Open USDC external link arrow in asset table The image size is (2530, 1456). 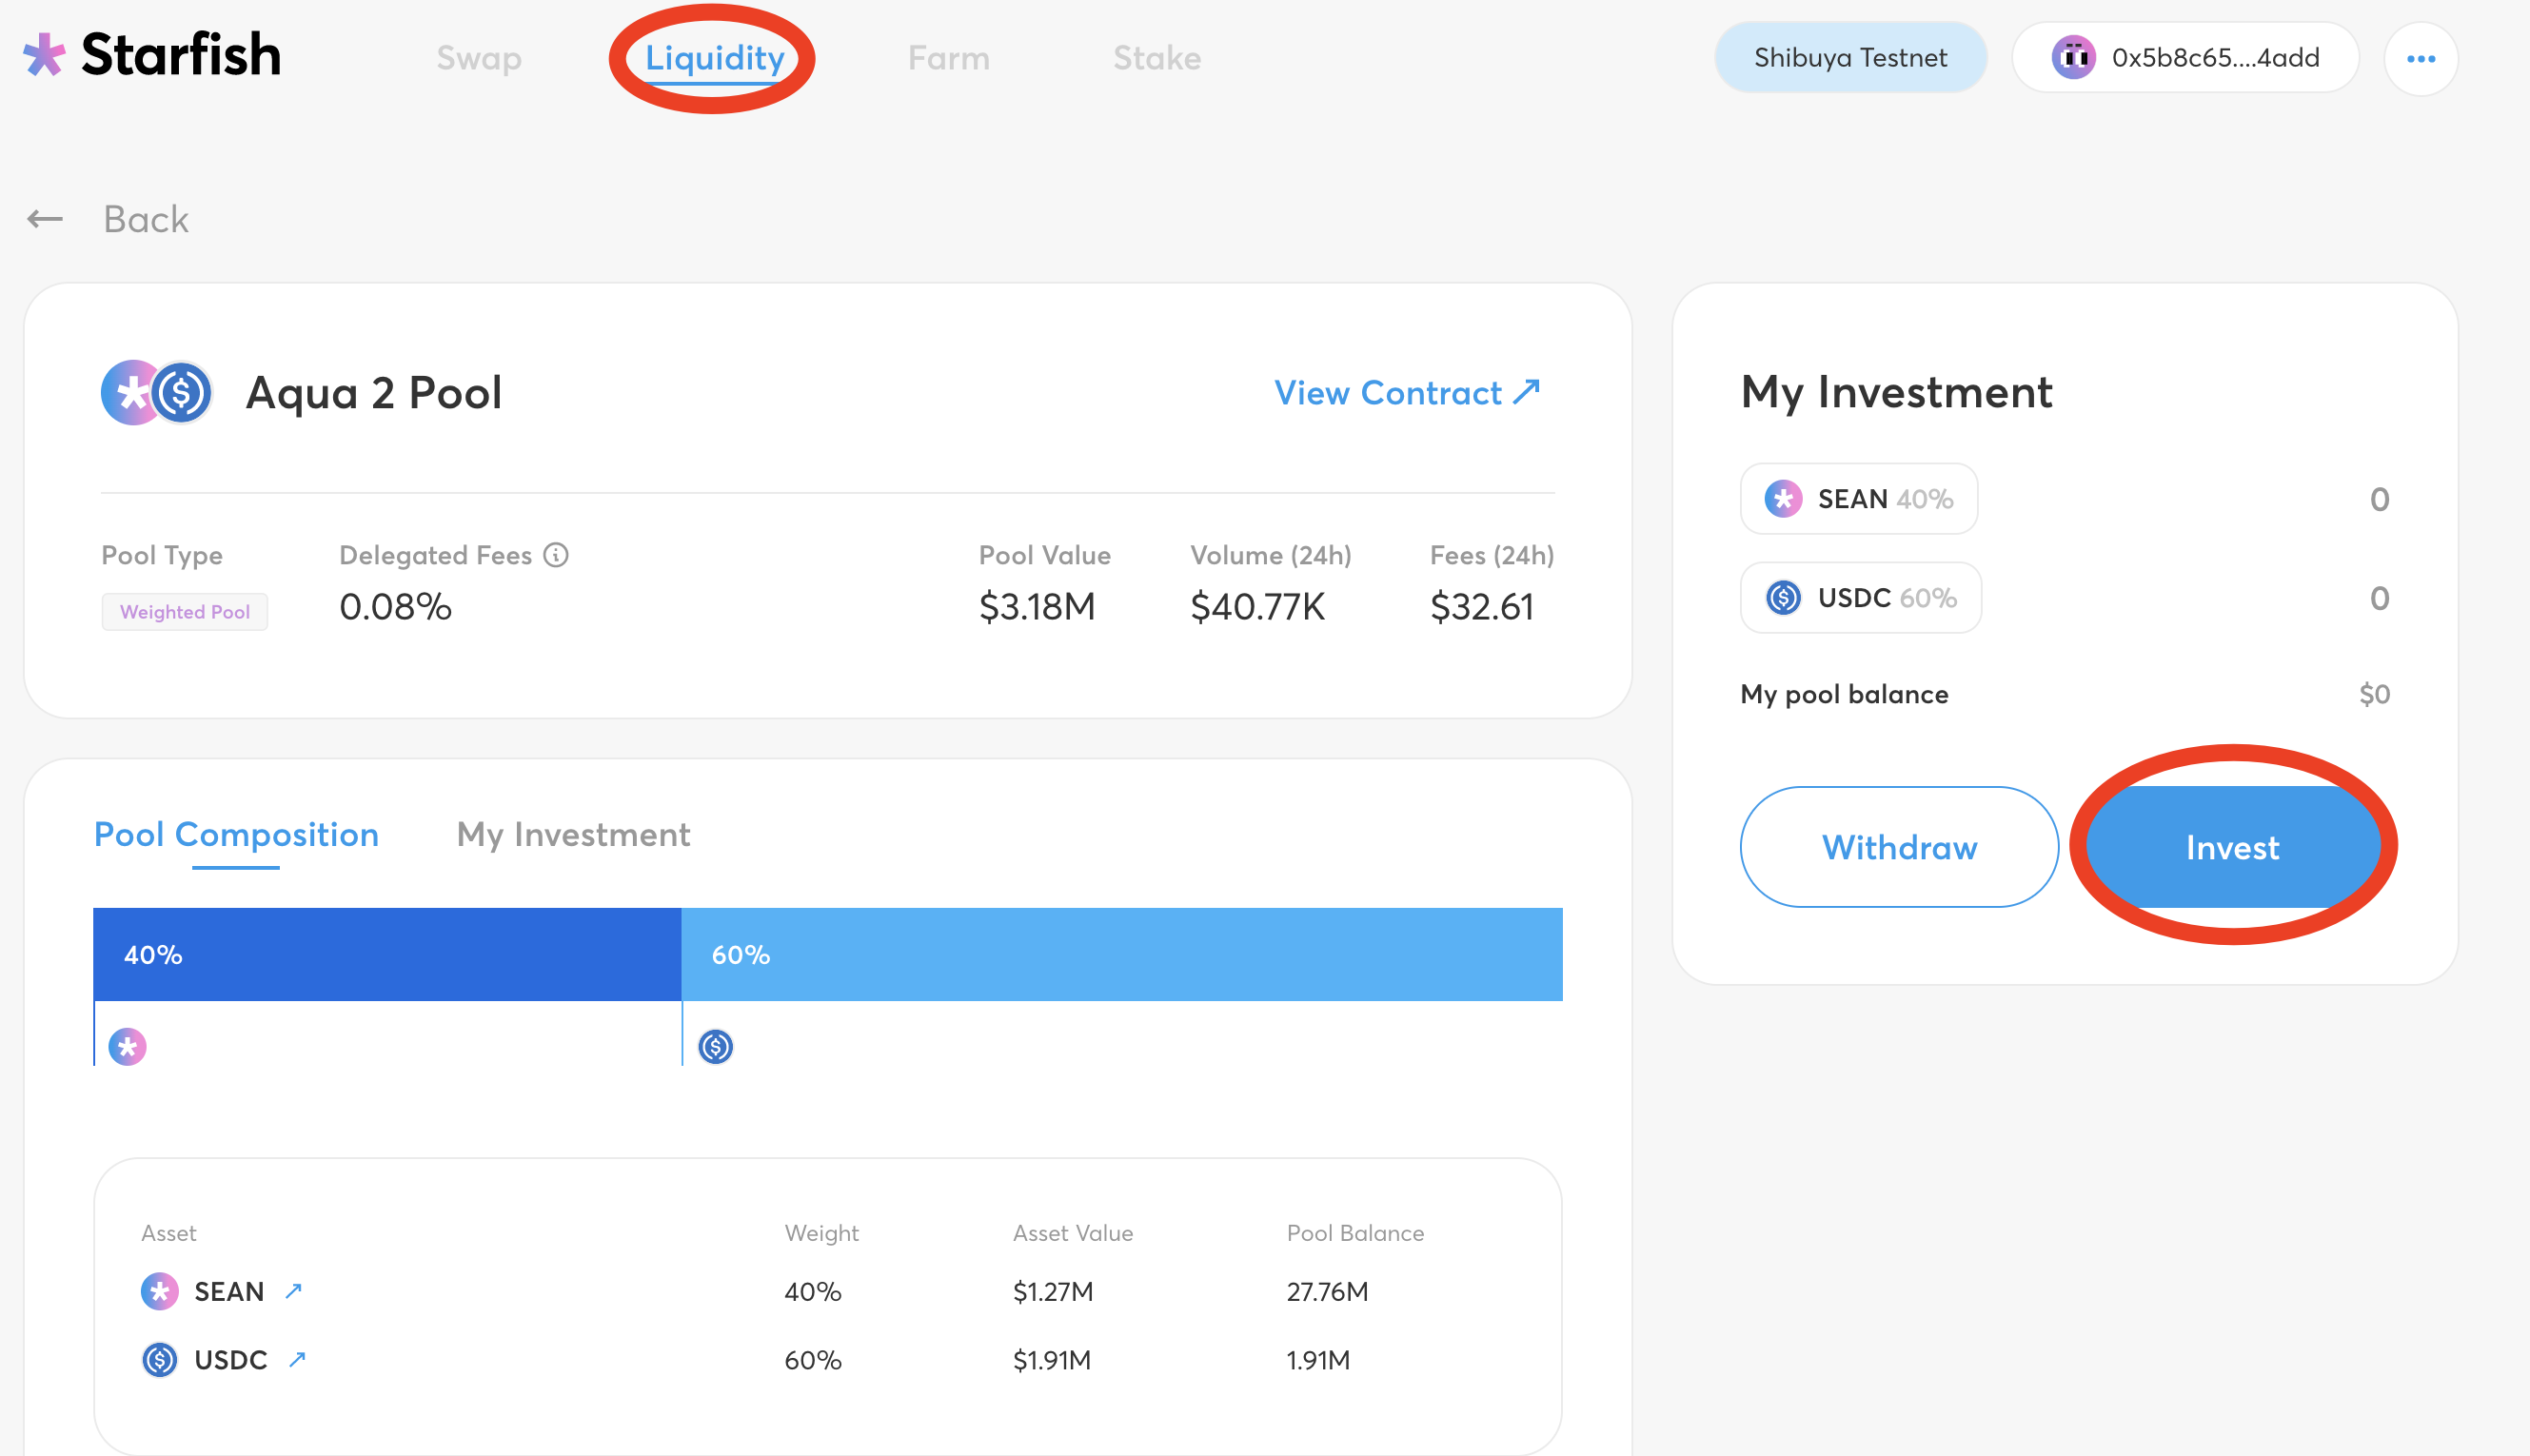pyautogui.click(x=297, y=1360)
